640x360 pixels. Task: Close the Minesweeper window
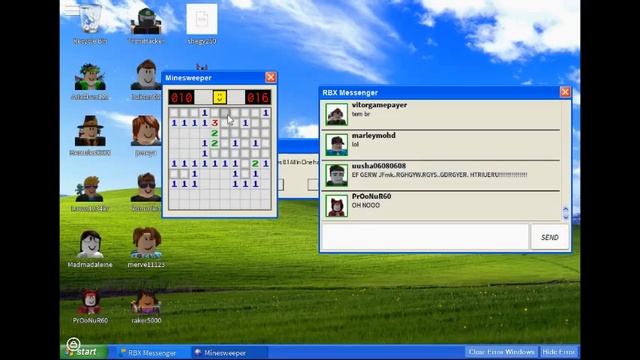(271, 78)
